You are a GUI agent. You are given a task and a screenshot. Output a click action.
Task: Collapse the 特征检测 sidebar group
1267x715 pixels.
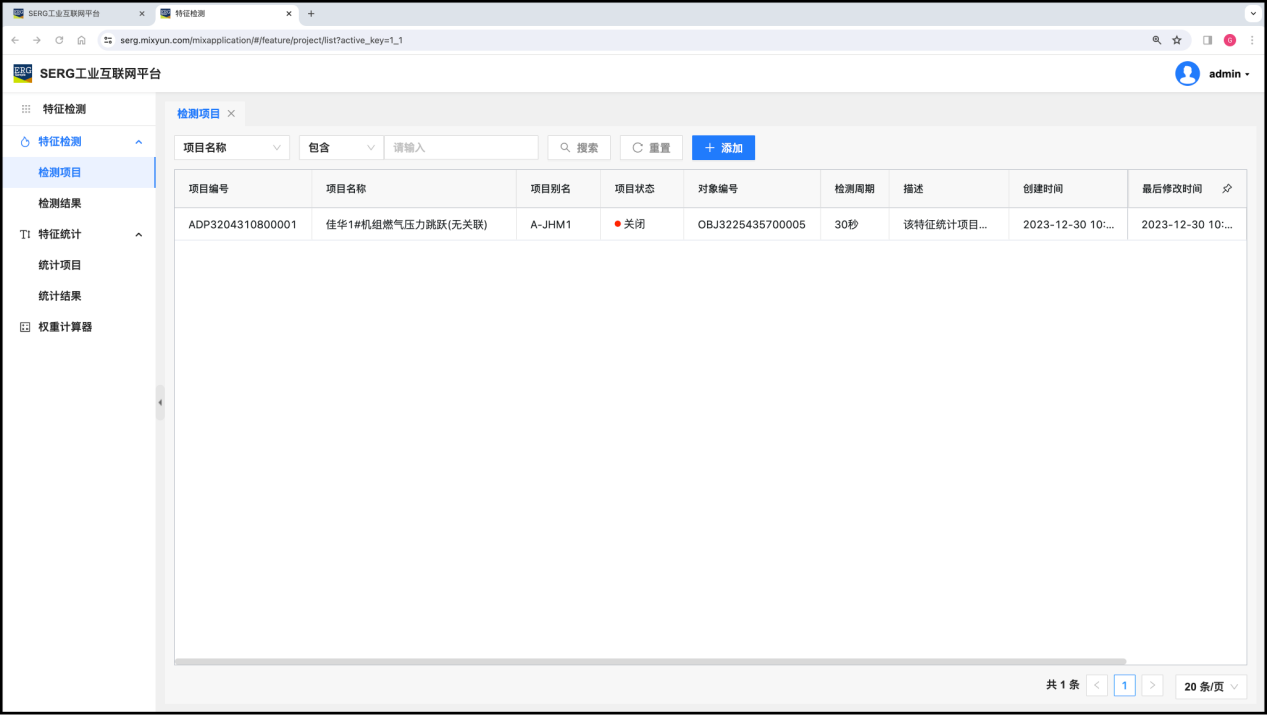tap(138, 142)
